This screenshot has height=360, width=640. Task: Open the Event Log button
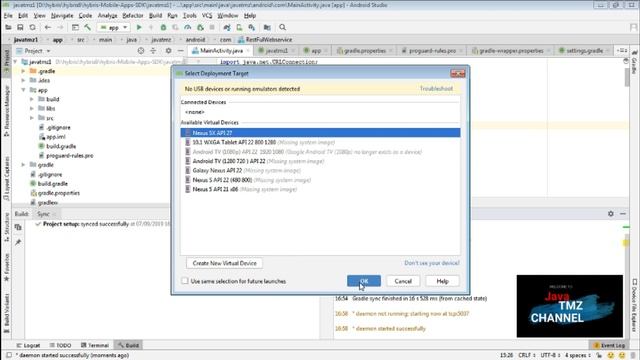(x=609, y=345)
